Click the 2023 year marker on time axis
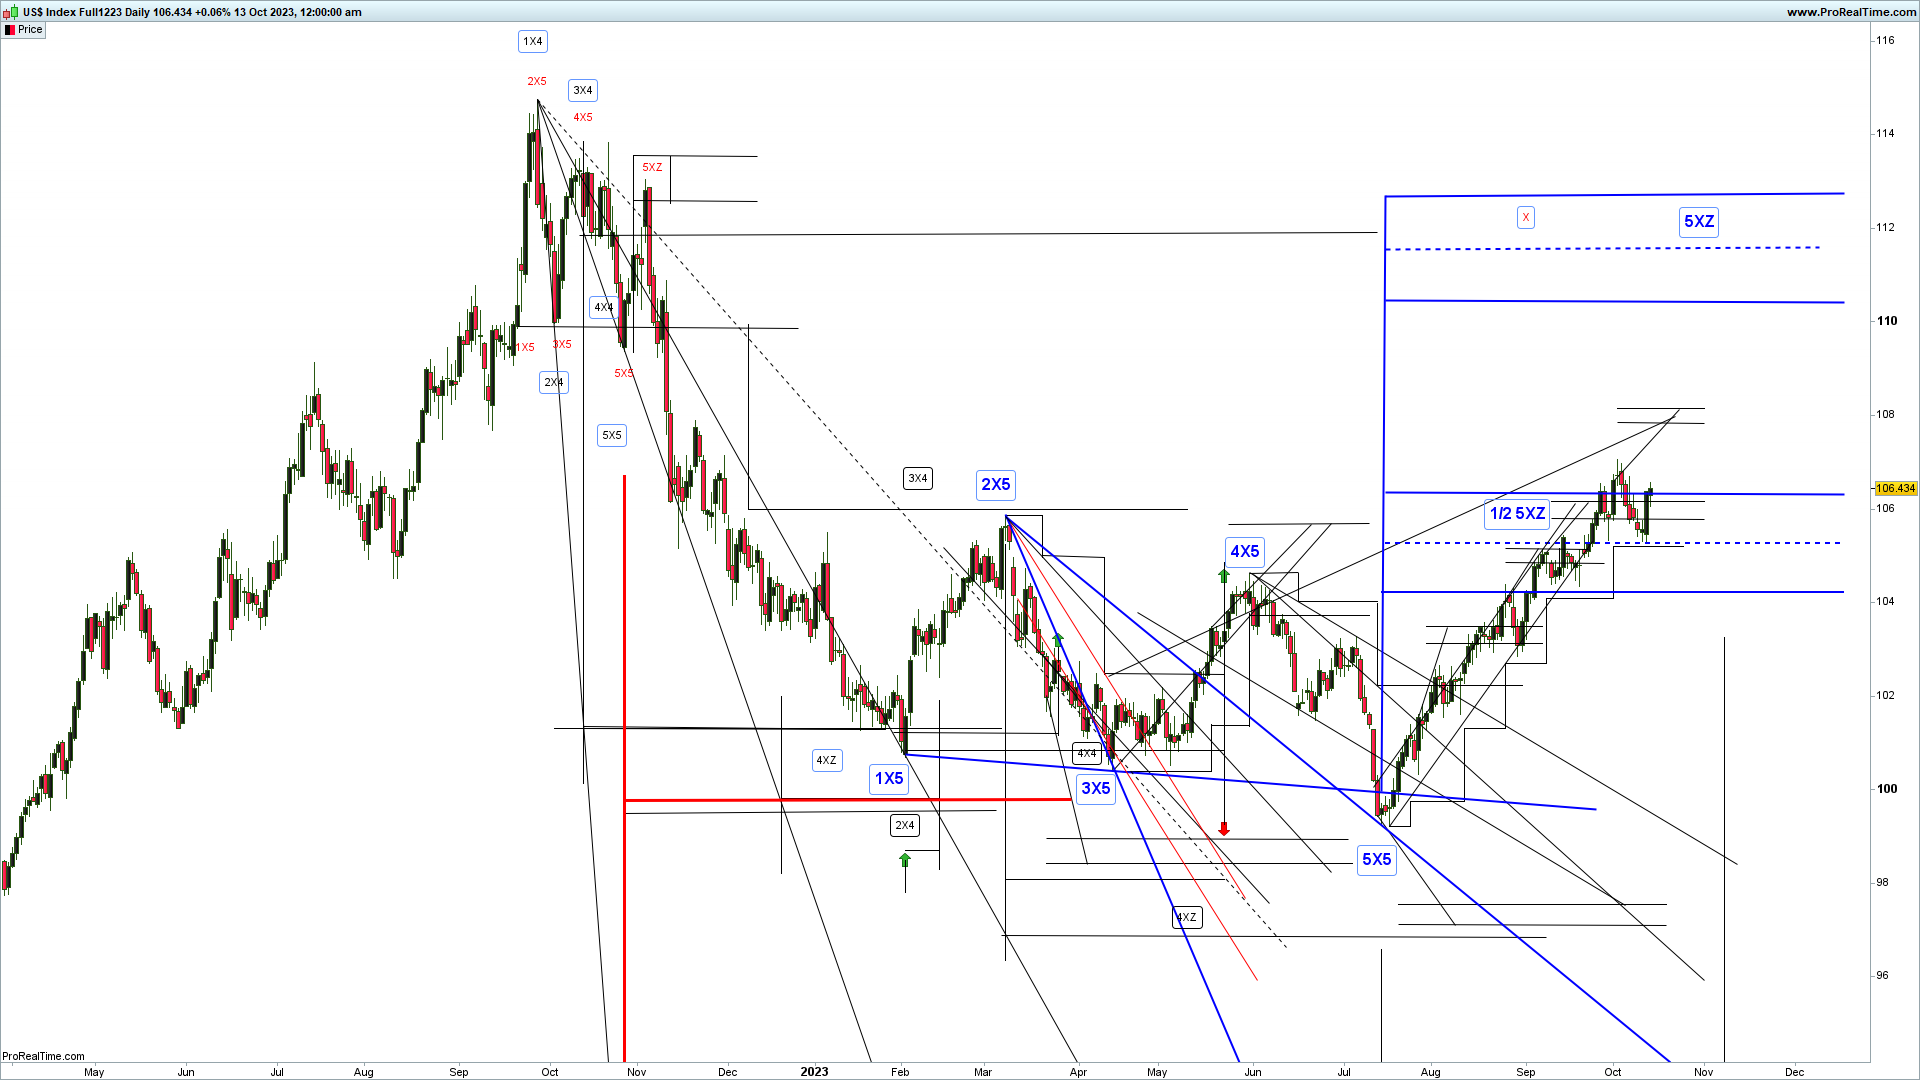1920x1080 pixels. click(x=814, y=1072)
